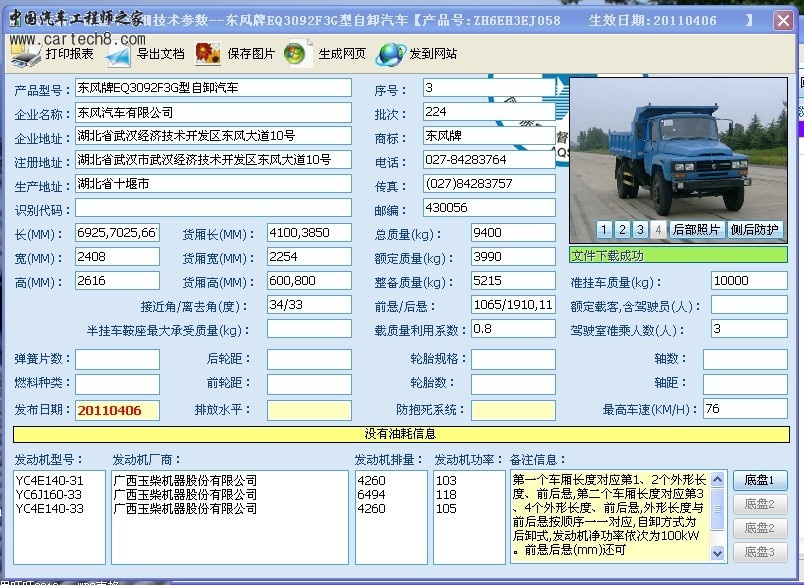Click the 最高车速 field showing 76
Screen dimensions: 804x585
pos(745,409)
